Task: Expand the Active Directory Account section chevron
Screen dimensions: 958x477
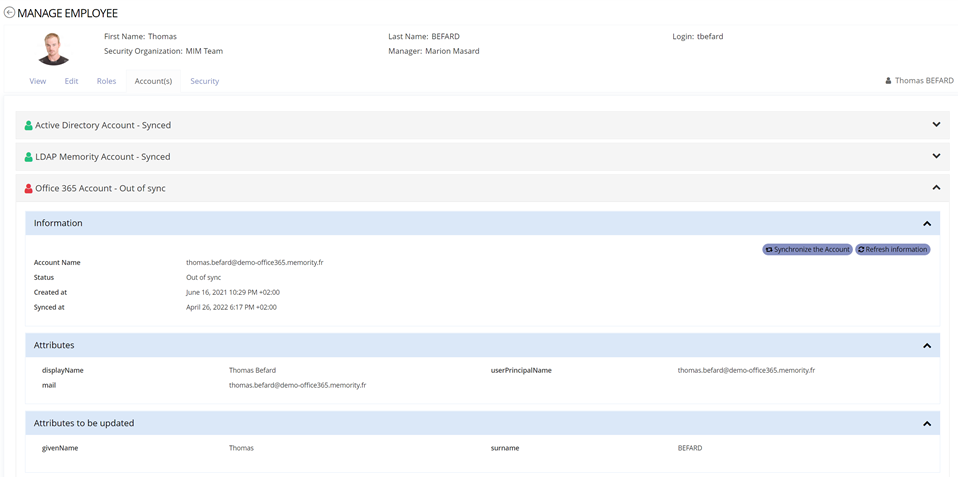Action: 936,125
